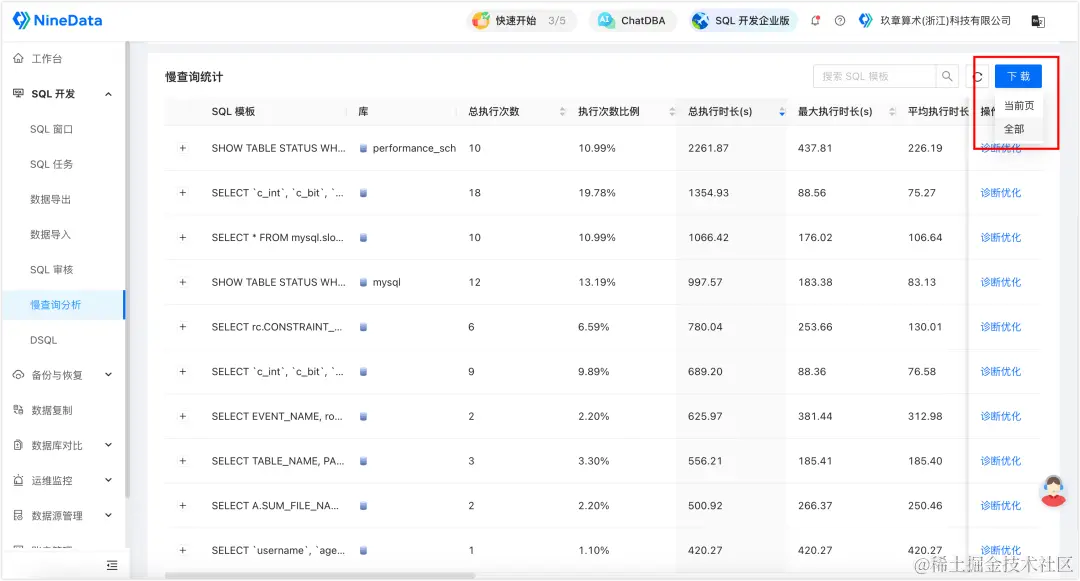Expand the SELECT A.SUM_FILE_NA row
This screenshot has height=581, width=1080.
(x=183, y=506)
